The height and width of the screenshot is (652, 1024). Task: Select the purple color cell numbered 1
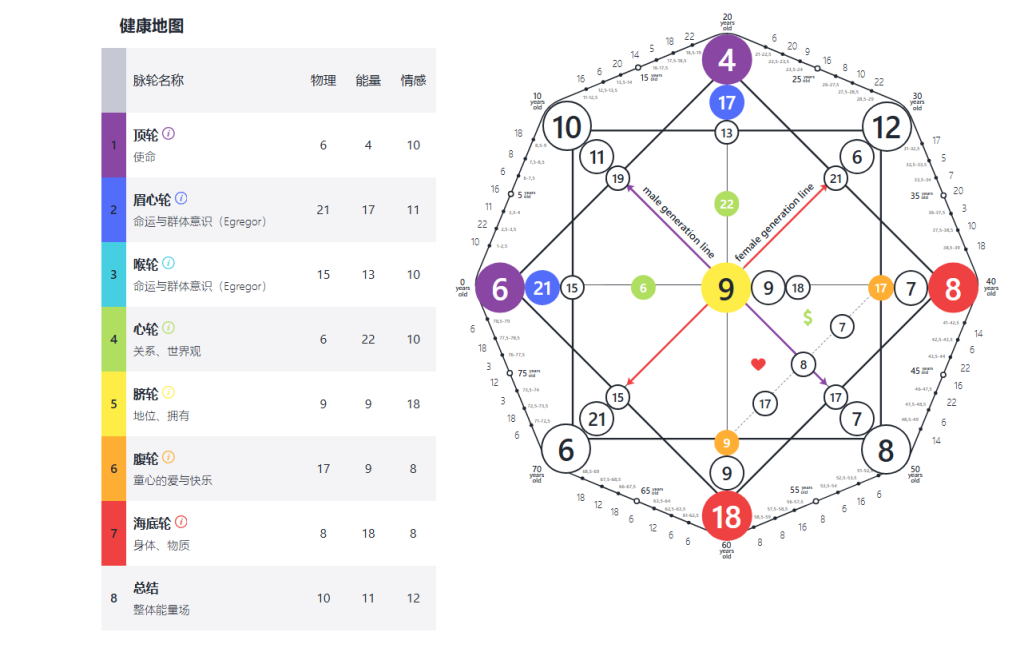click(x=114, y=145)
